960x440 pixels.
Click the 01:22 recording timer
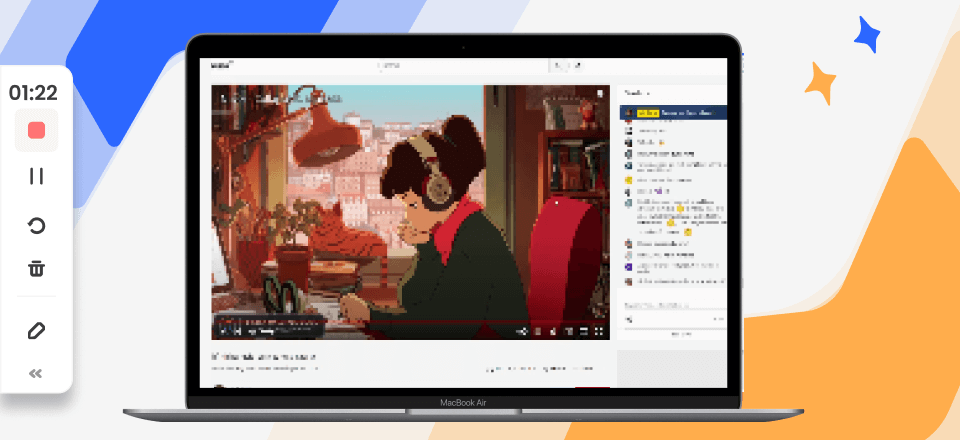tap(33, 93)
